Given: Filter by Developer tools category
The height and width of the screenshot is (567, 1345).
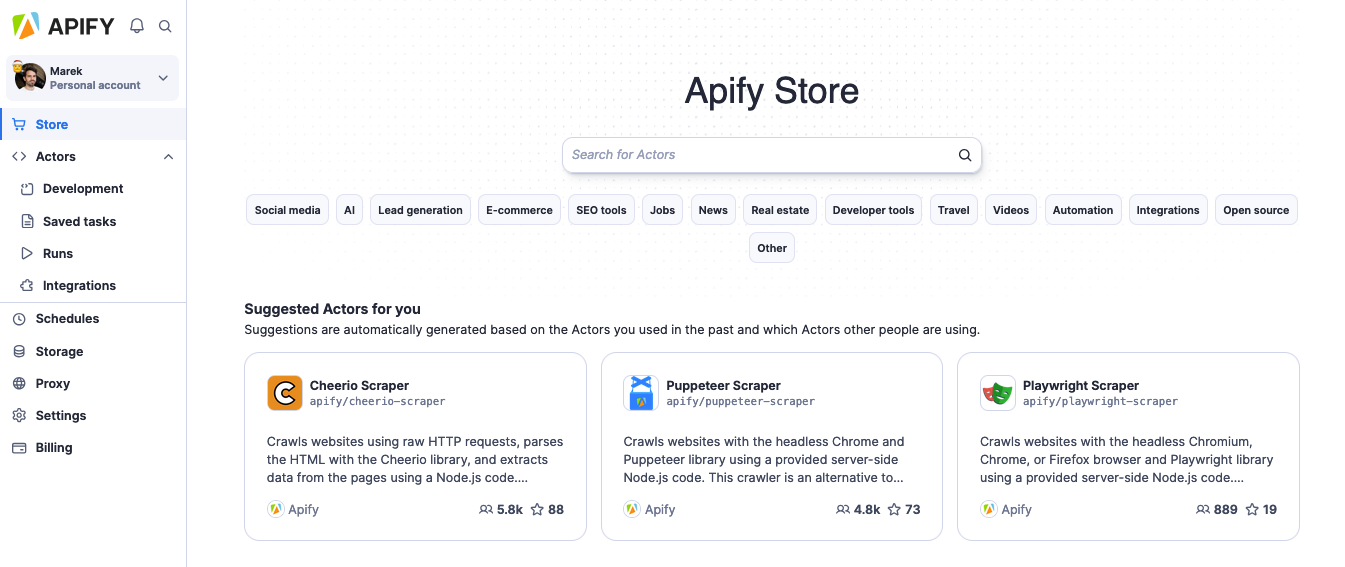Looking at the screenshot, I should tap(873, 210).
